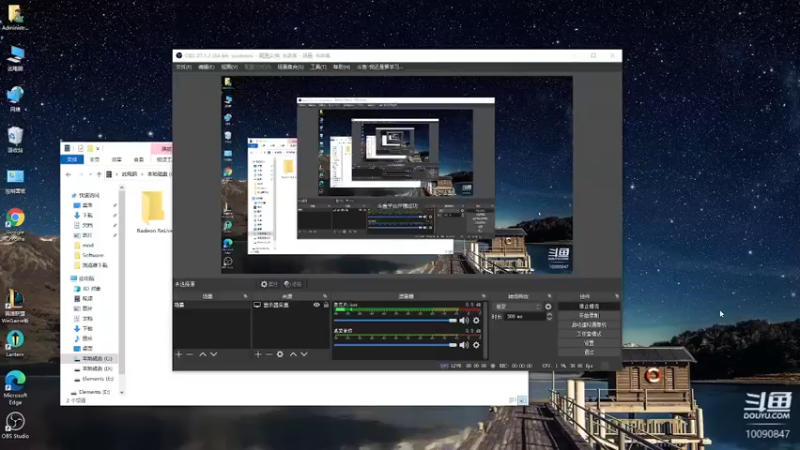Image resolution: width=800 pixels, height=450 pixels.
Task: Pop out the Scenes dock icon
Action: coord(245,296)
